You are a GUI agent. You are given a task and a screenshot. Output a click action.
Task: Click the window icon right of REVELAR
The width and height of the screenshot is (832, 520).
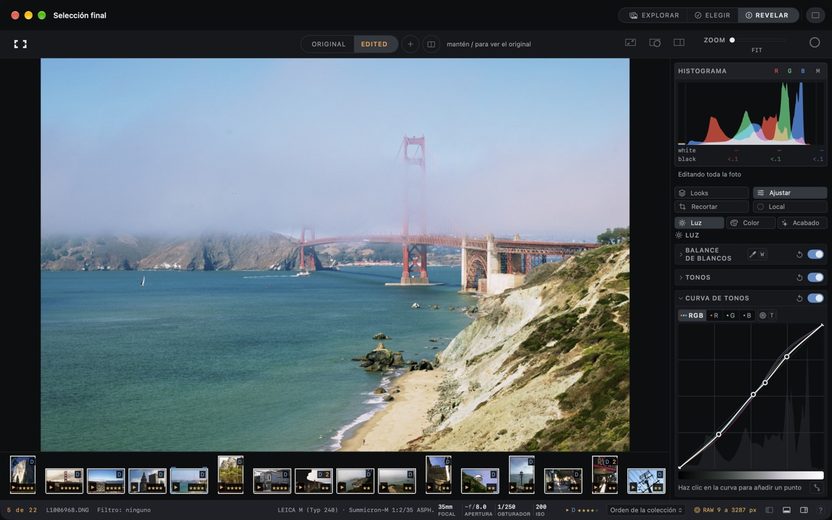816,15
